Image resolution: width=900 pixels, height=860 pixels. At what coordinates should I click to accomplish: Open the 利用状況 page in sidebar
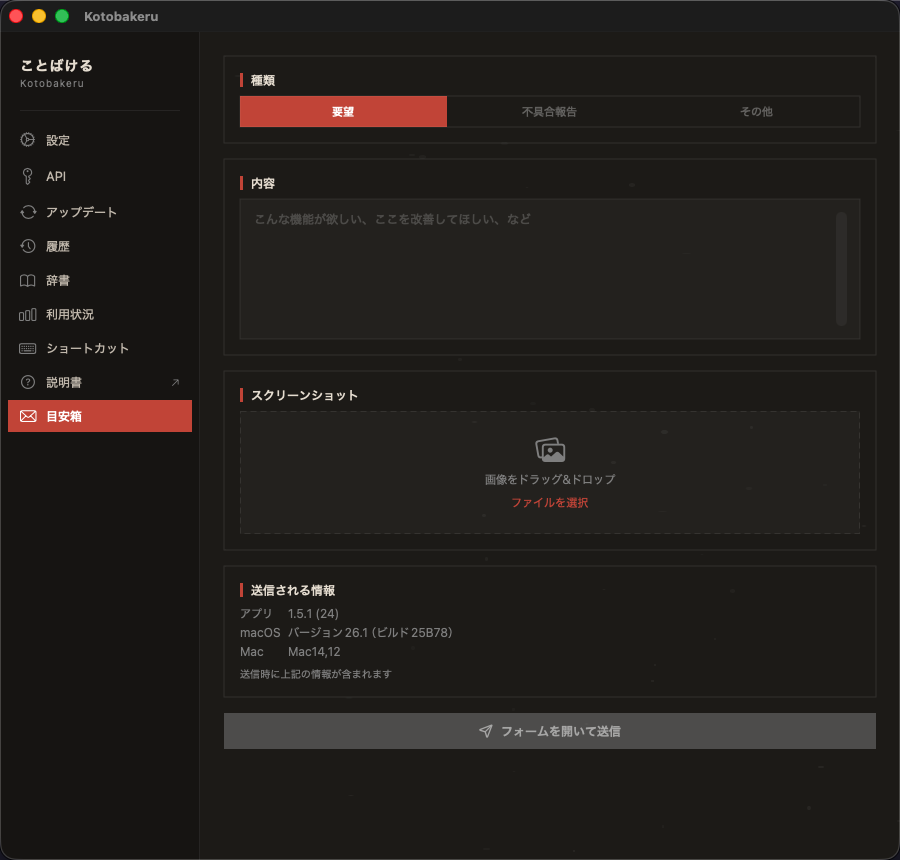[x=70, y=314]
